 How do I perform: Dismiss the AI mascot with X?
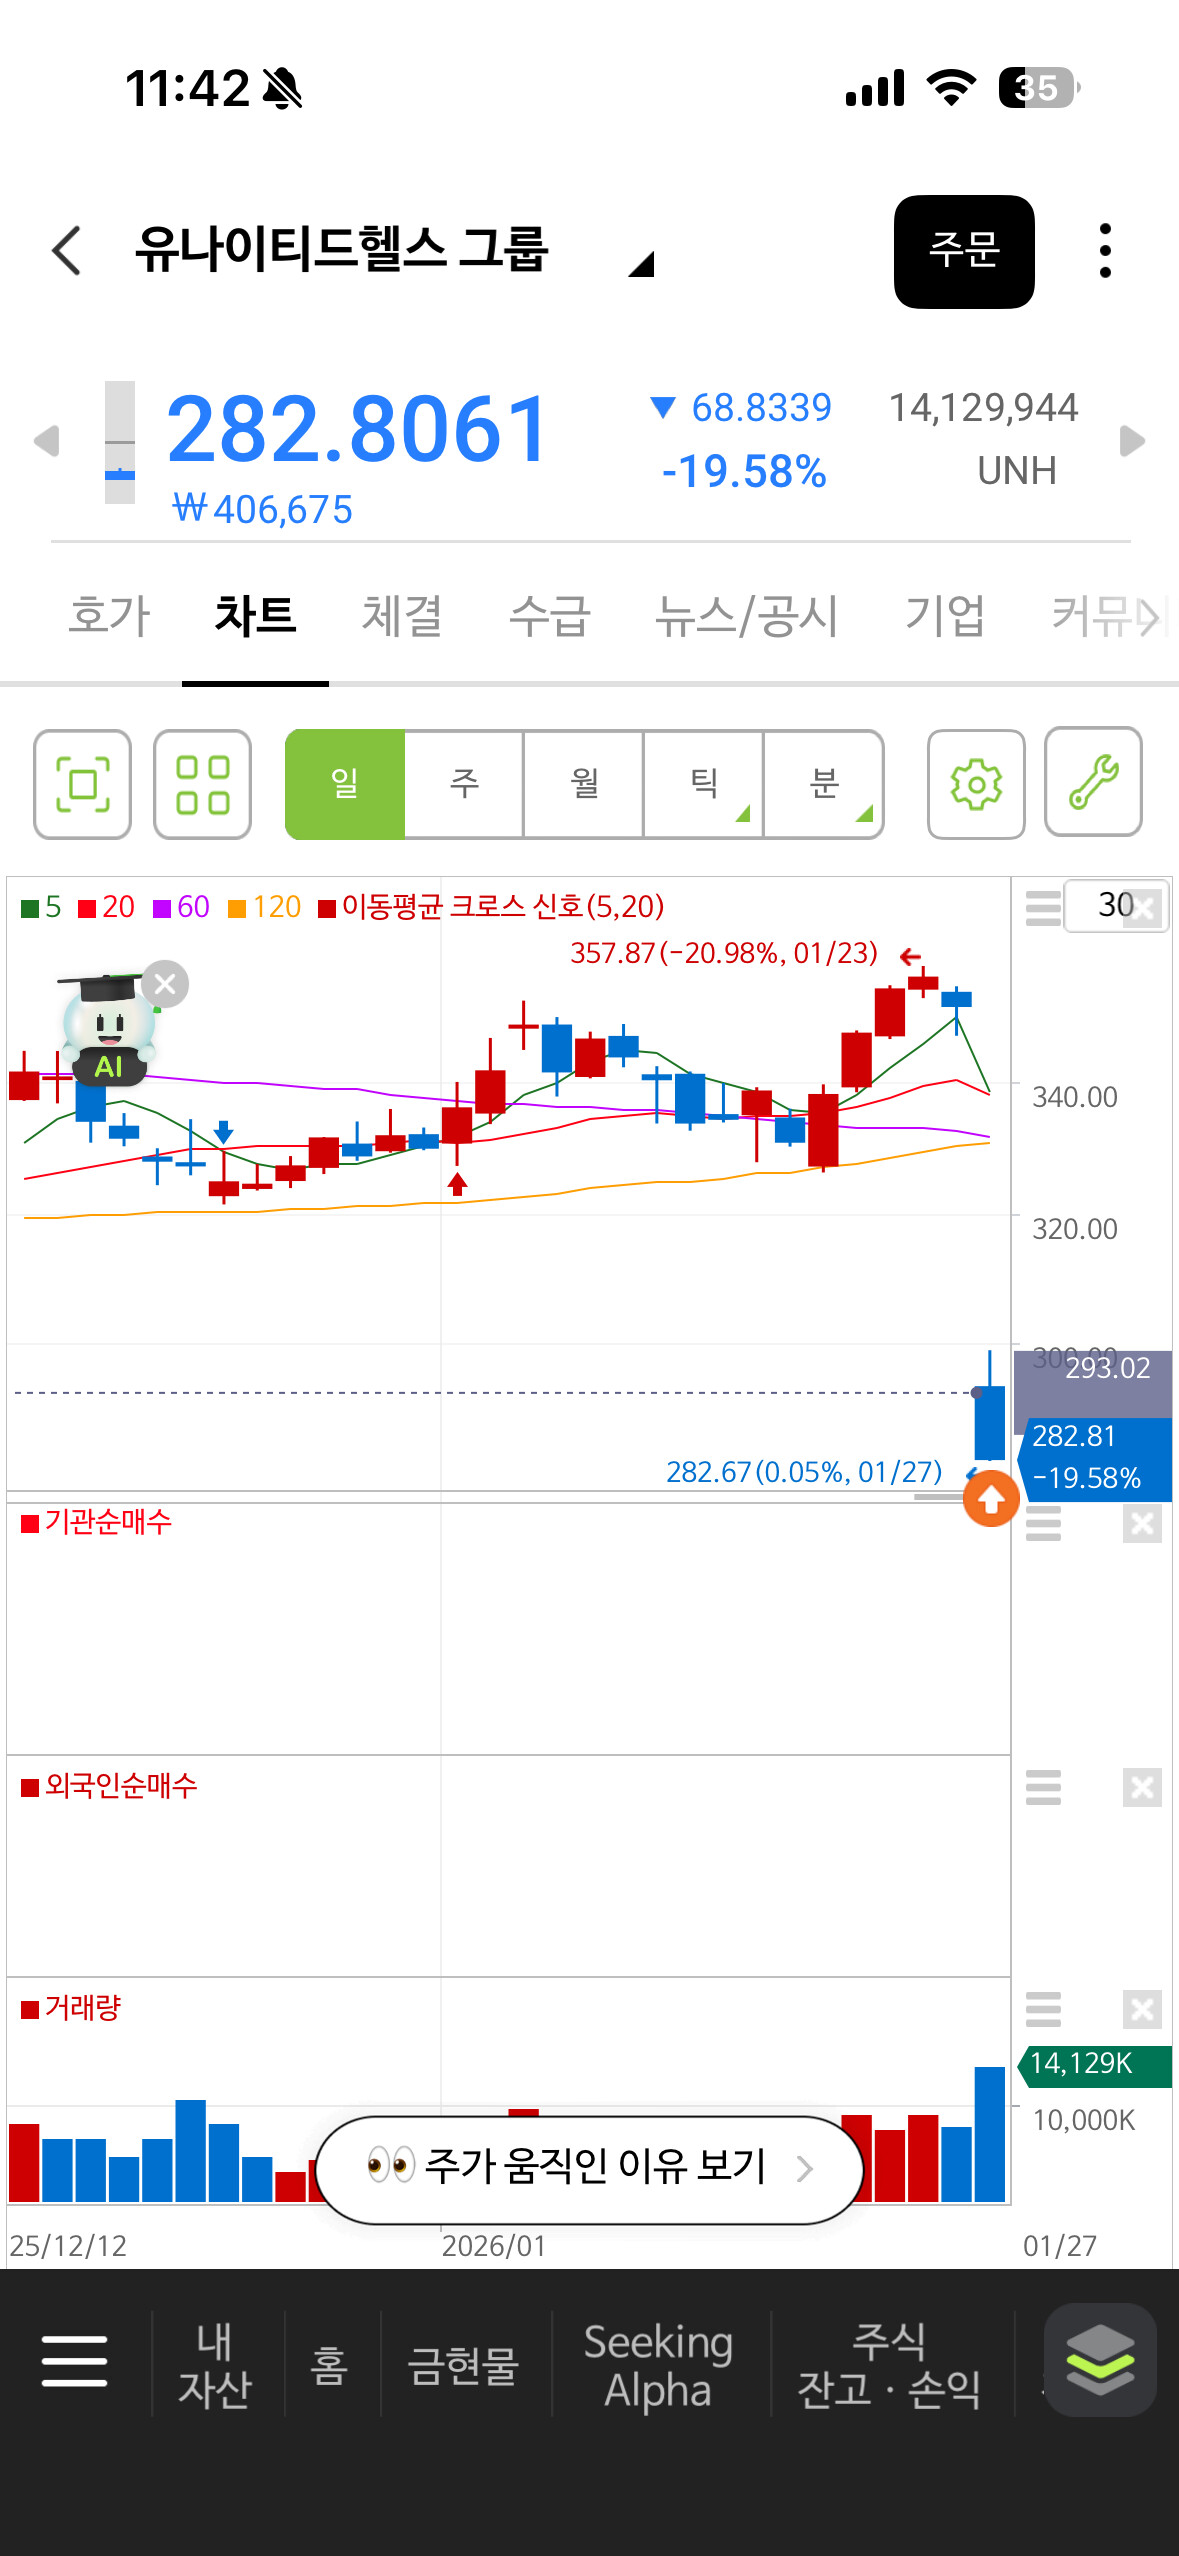click(165, 984)
